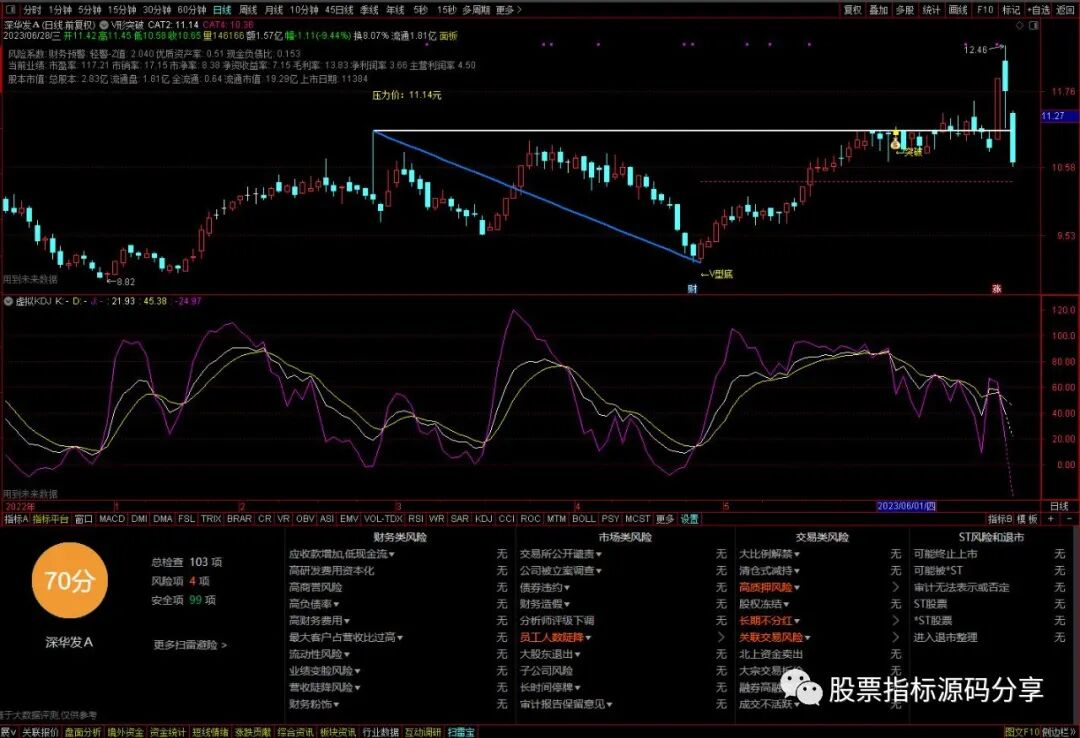Click the V形突破 indicator round icon
Screen dimensions: 1080x738
[x=105, y=25]
